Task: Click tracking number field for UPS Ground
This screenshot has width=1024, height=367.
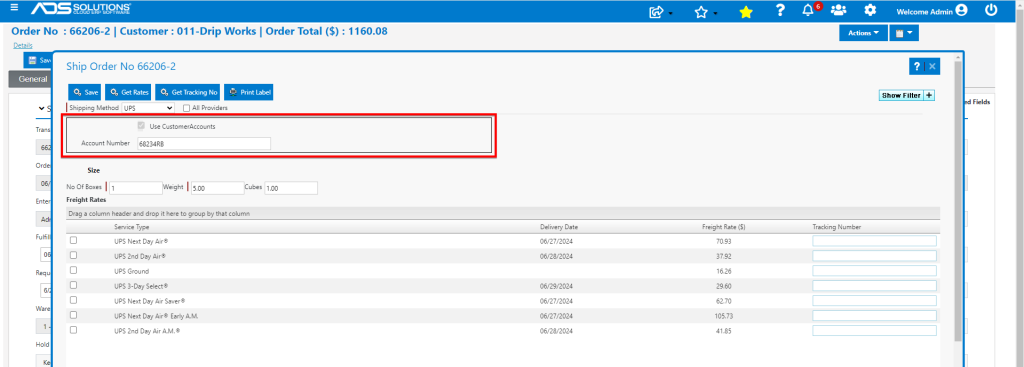Action: click(x=874, y=271)
